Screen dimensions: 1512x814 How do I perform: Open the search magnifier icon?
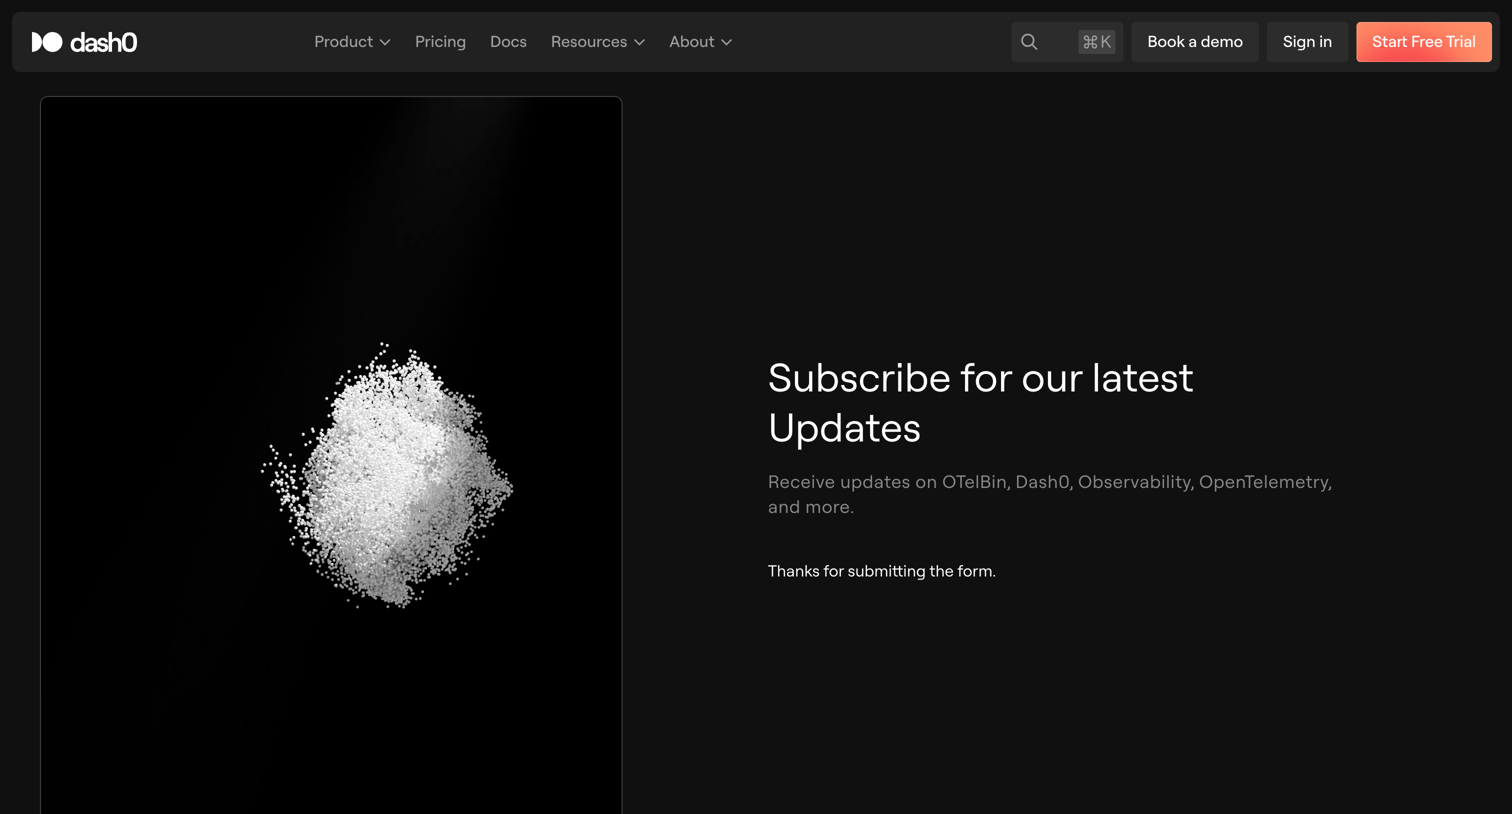pos(1029,42)
